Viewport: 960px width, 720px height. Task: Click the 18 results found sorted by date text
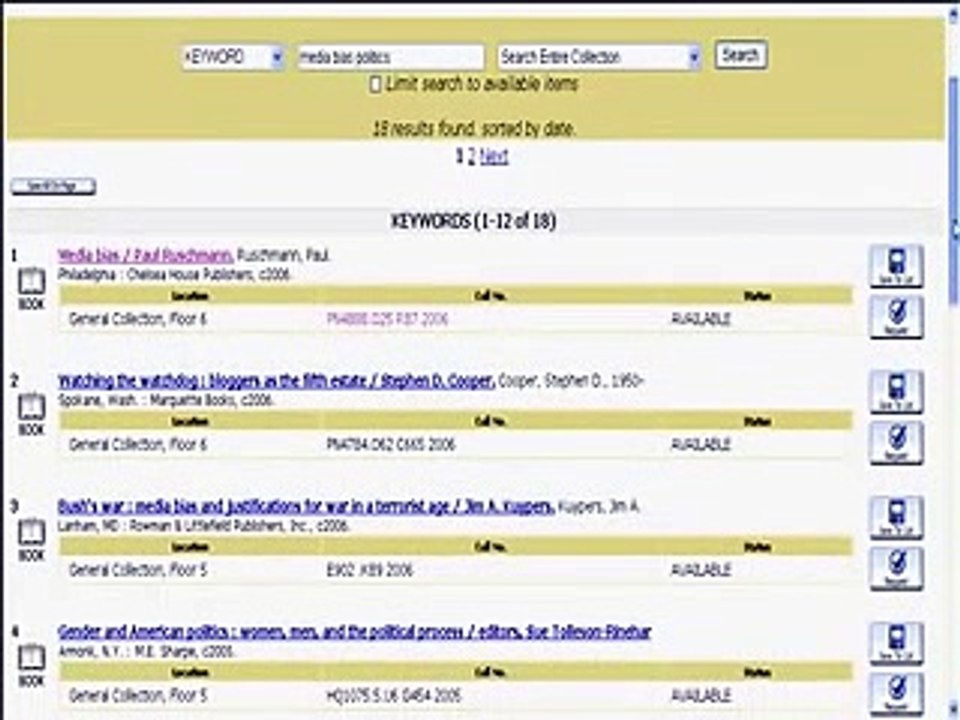474,129
